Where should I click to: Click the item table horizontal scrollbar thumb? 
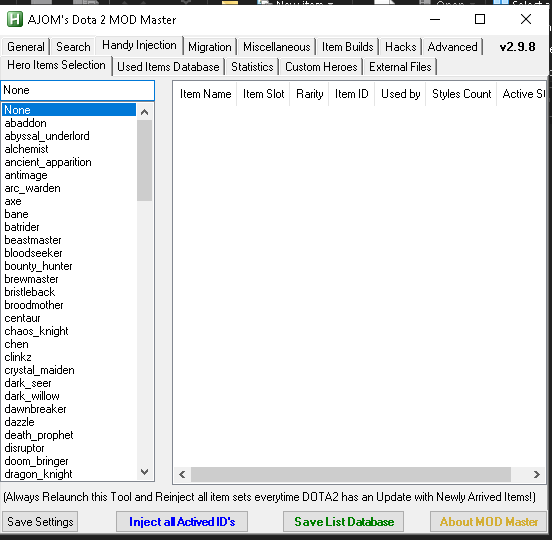[351, 475]
